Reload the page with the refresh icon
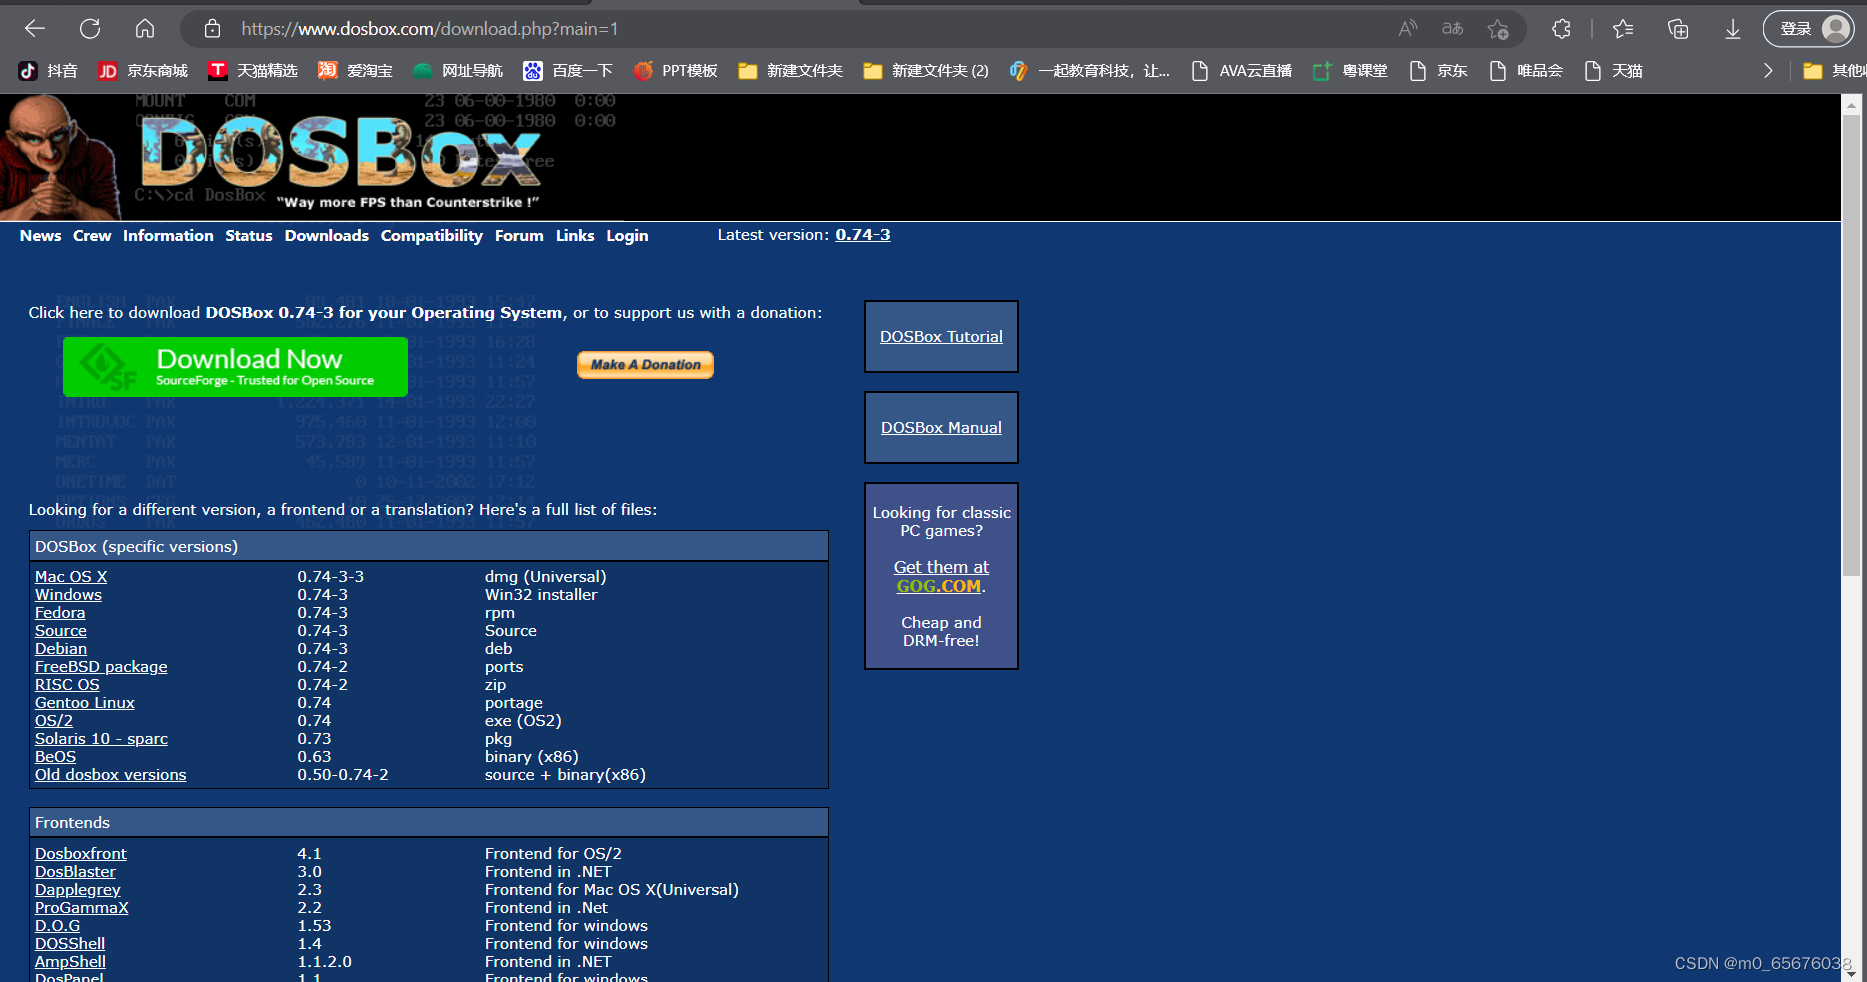The image size is (1867, 982). pos(90,29)
